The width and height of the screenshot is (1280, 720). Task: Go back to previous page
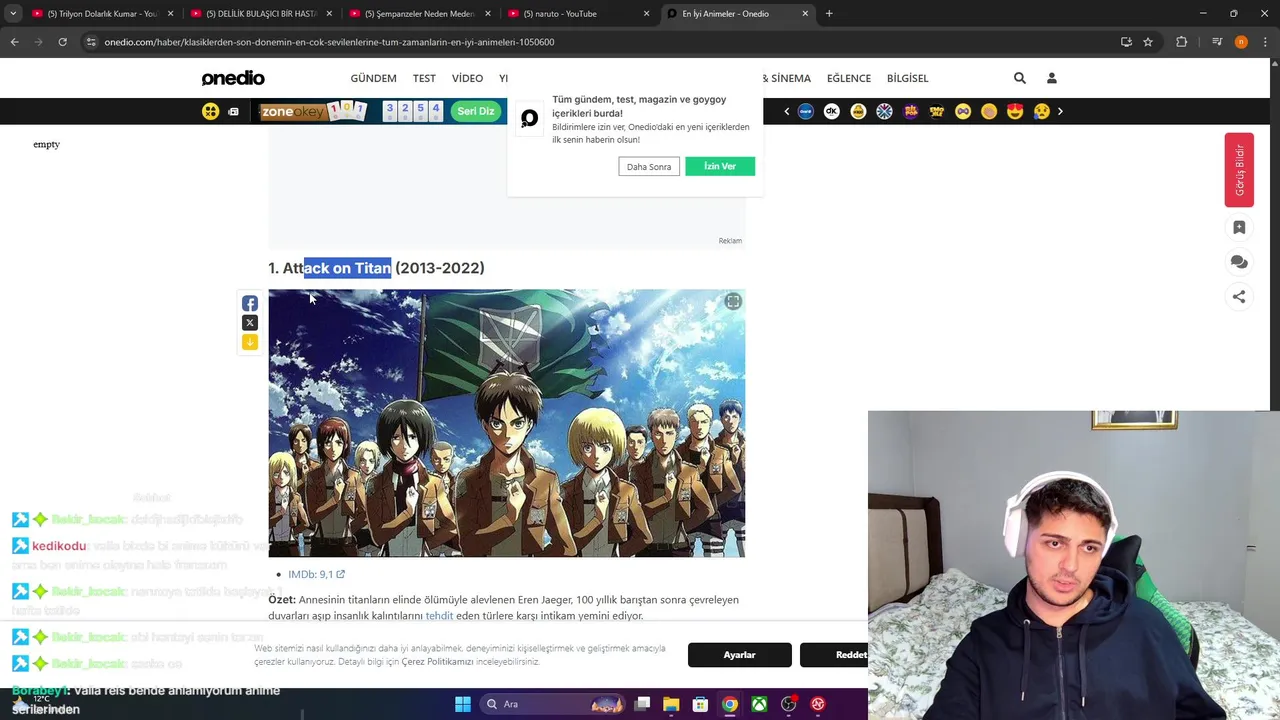point(14,42)
